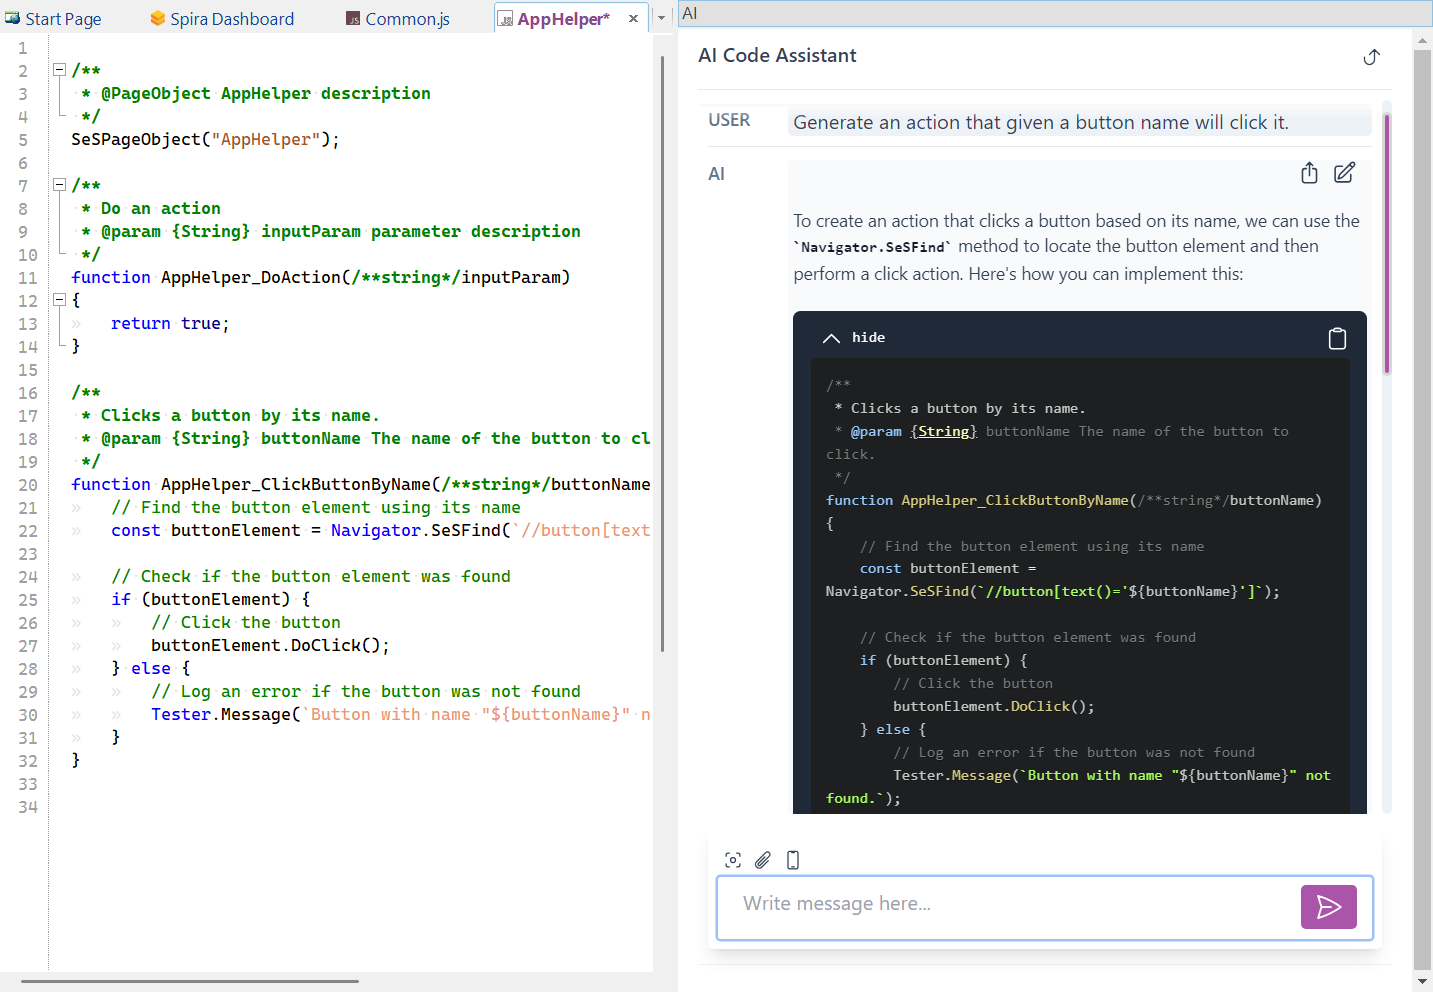Edit the AI response with the pencil icon

click(1344, 173)
